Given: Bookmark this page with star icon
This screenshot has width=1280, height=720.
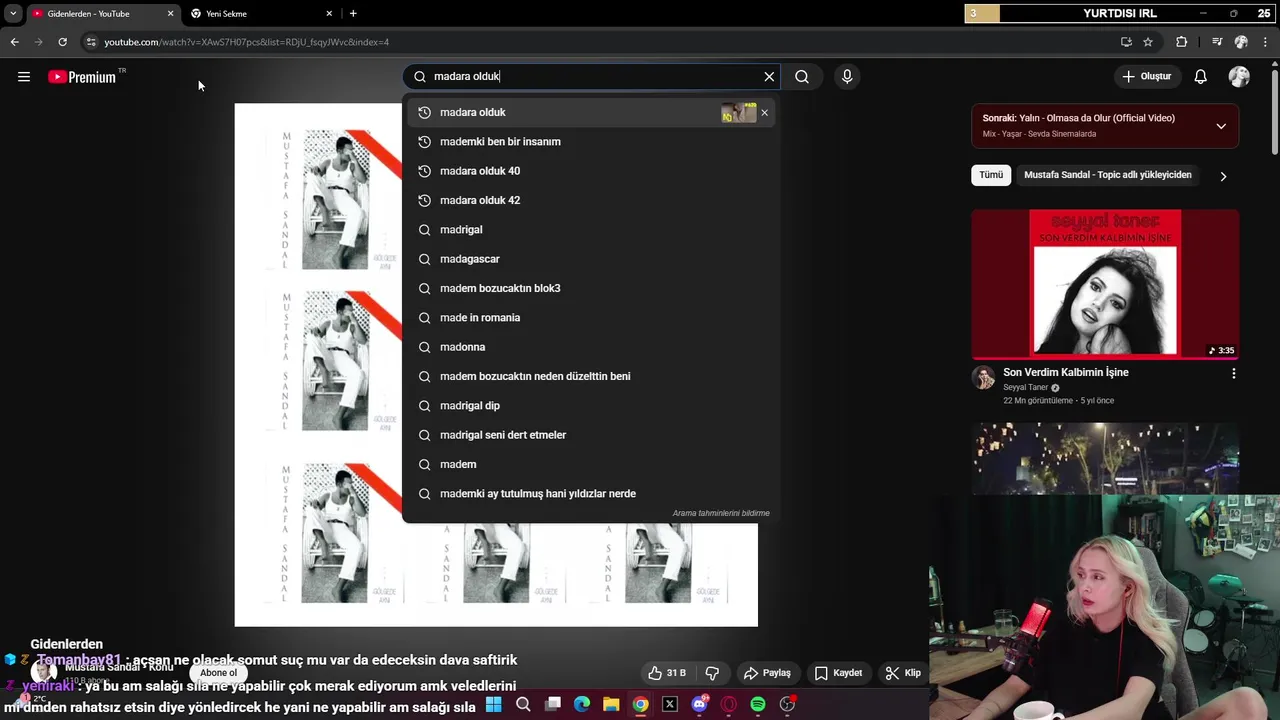Looking at the screenshot, I should click(1148, 42).
